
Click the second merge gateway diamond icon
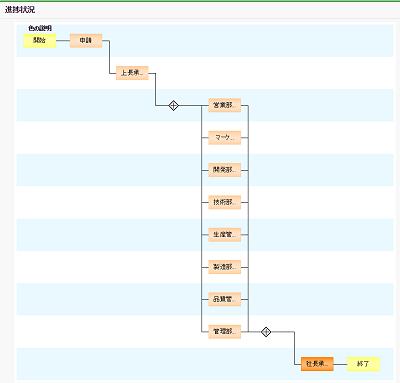click(x=266, y=332)
